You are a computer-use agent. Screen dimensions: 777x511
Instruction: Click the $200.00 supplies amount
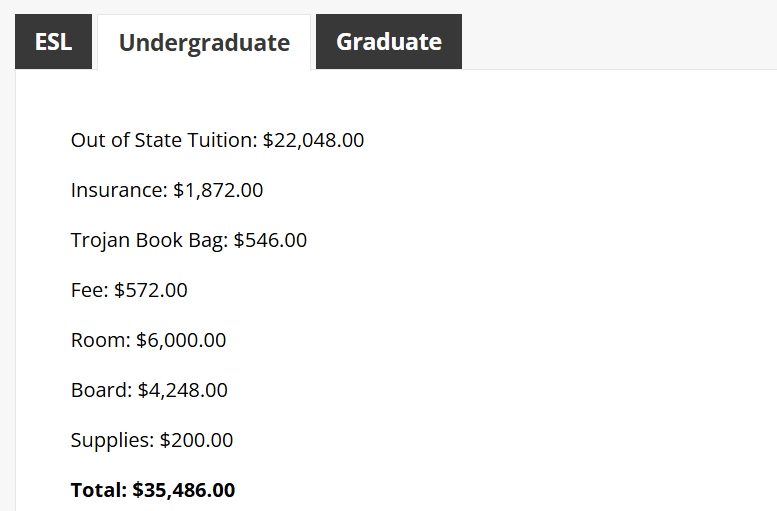pyautogui.click(x=196, y=440)
